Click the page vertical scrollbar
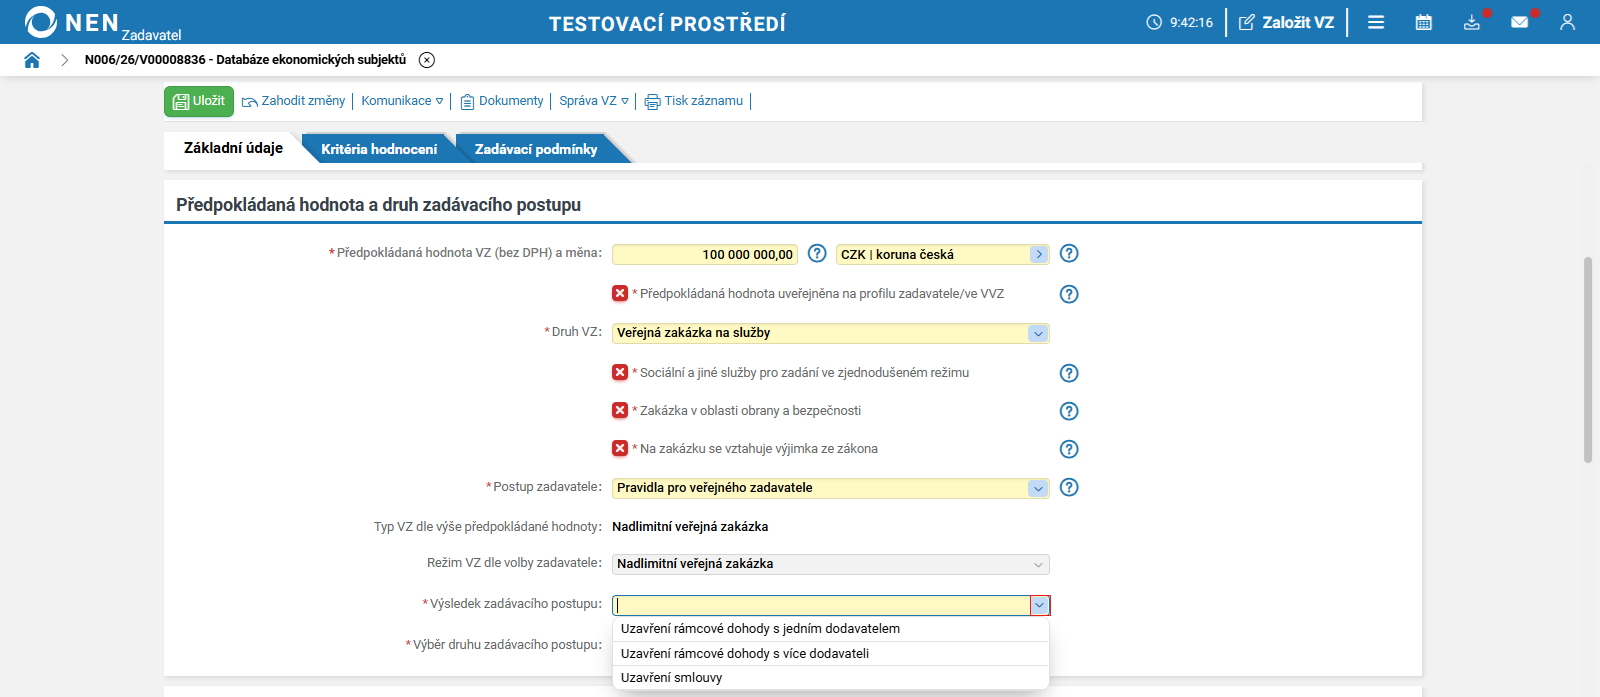The width and height of the screenshot is (1600, 697). tap(1587, 360)
